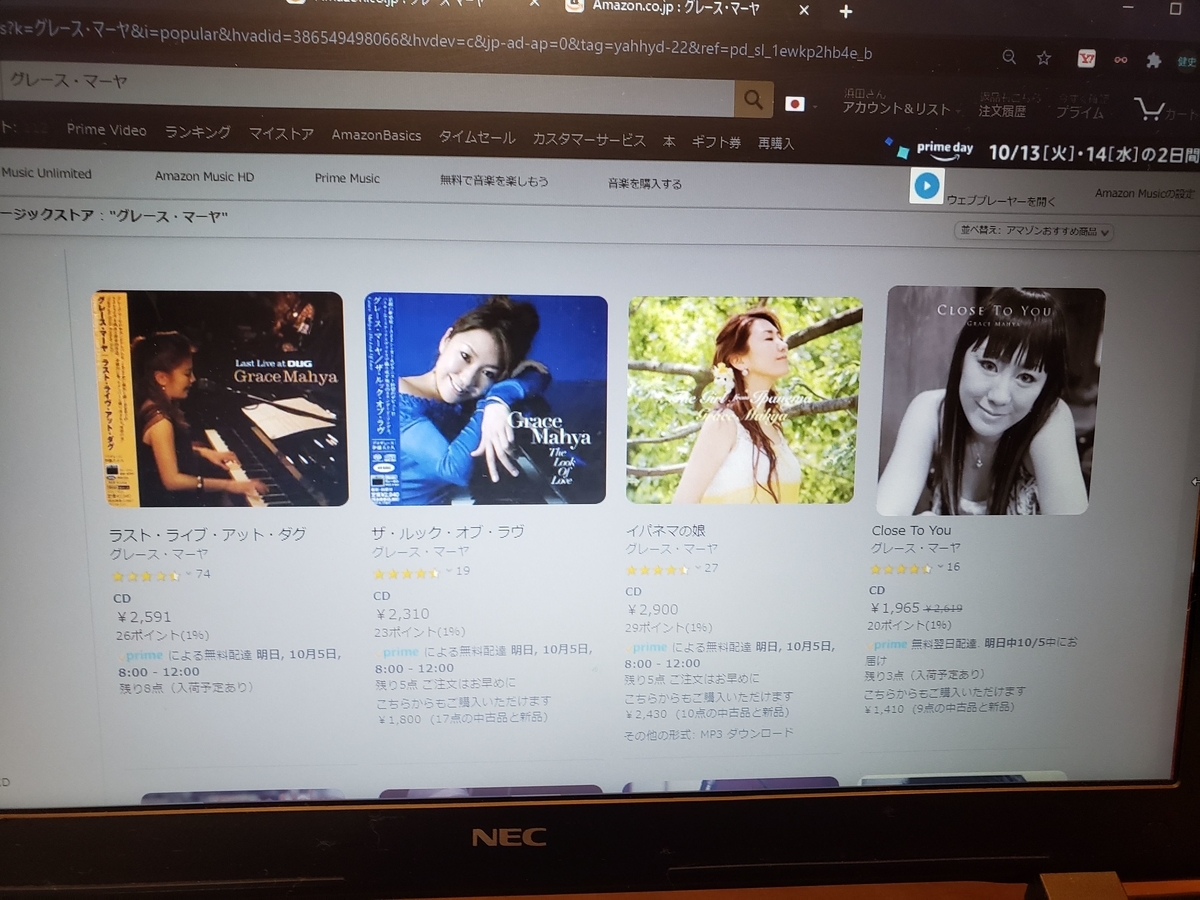1200x900 pixels.
Task: Select the Music Unlimited tab
Action: 47,173
